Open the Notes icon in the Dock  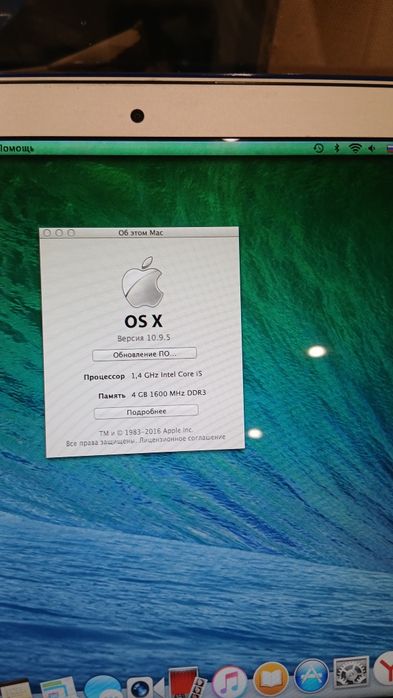[x=16, y=689]
